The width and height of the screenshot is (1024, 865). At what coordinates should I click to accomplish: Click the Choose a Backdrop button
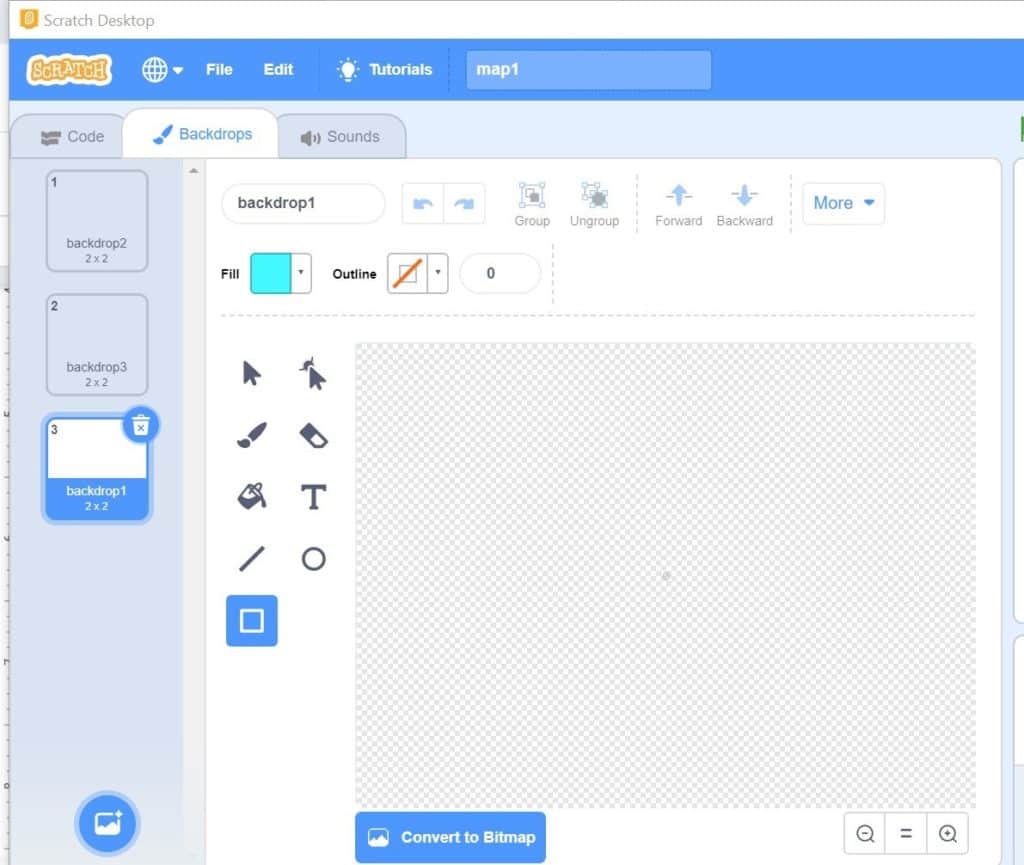(107, 823)
